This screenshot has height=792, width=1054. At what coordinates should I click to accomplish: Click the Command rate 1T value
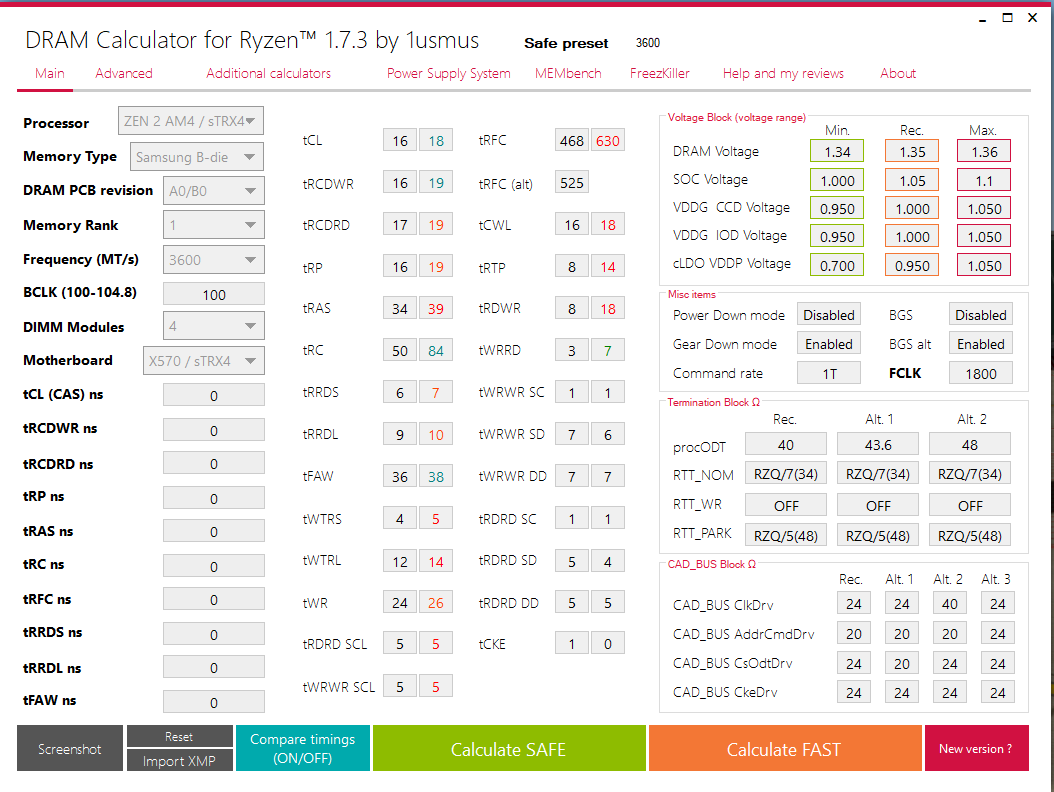(x=829, y=373)
